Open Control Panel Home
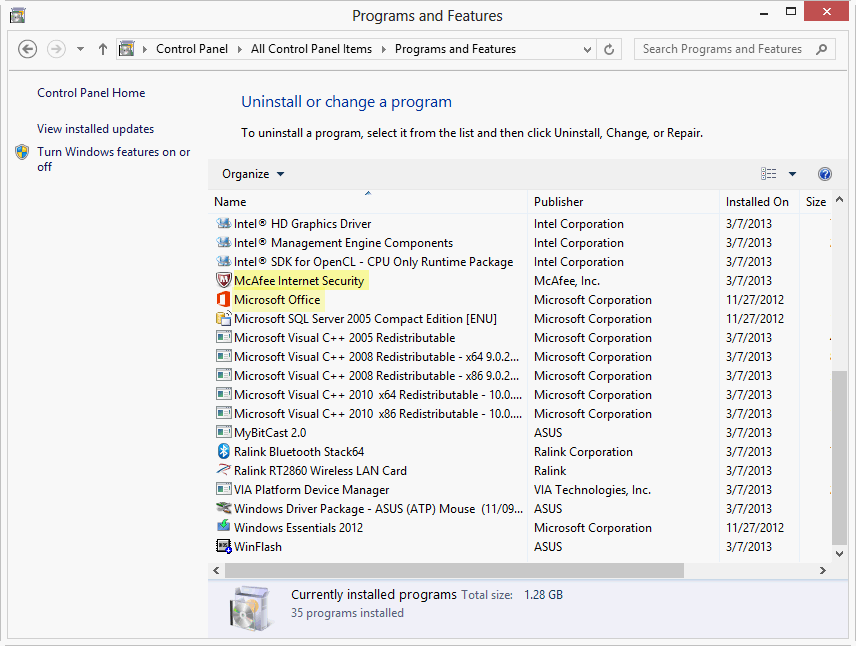The width and height of the screenshot is (856, 646). [x=91, y=93]
